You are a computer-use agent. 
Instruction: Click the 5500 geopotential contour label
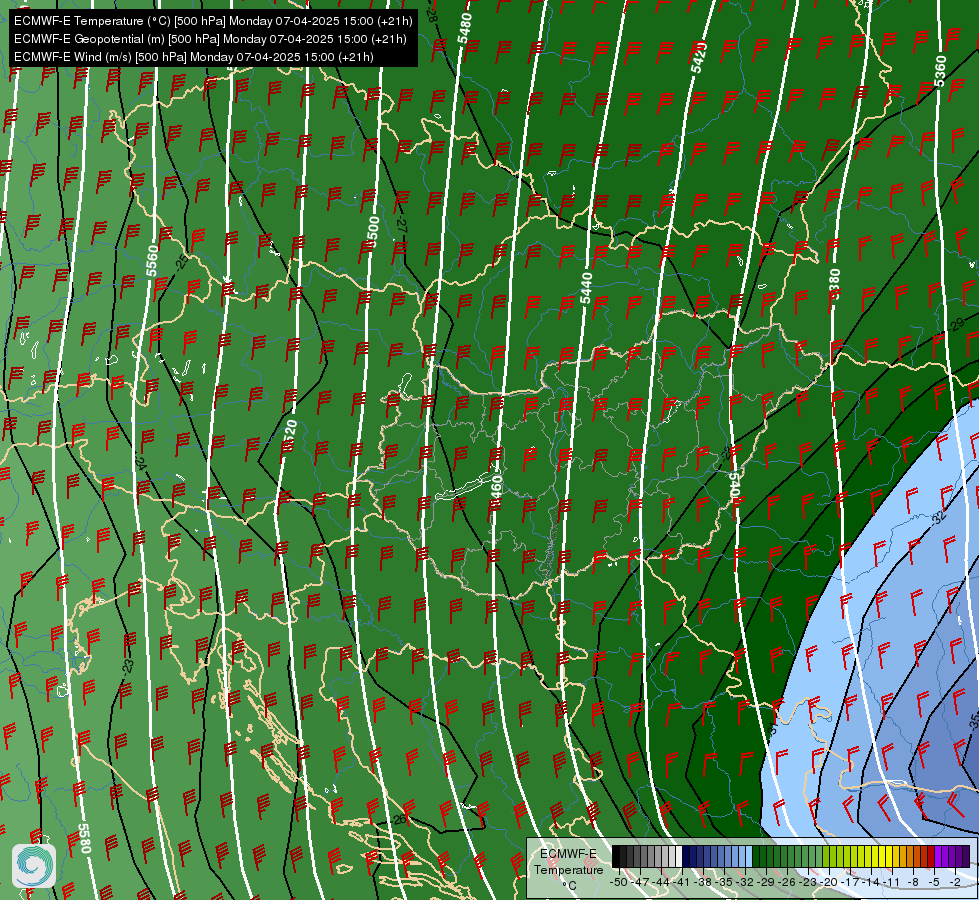click(373, 232)
